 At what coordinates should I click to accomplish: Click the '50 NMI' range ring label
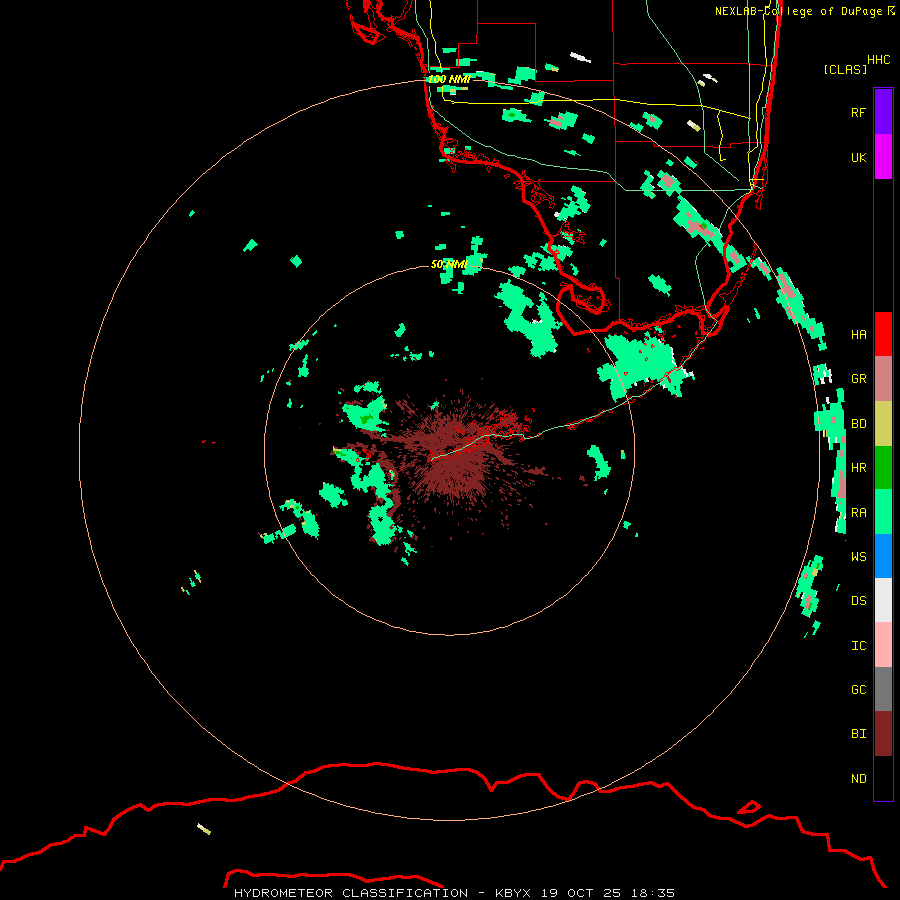(x=449, y=264)
